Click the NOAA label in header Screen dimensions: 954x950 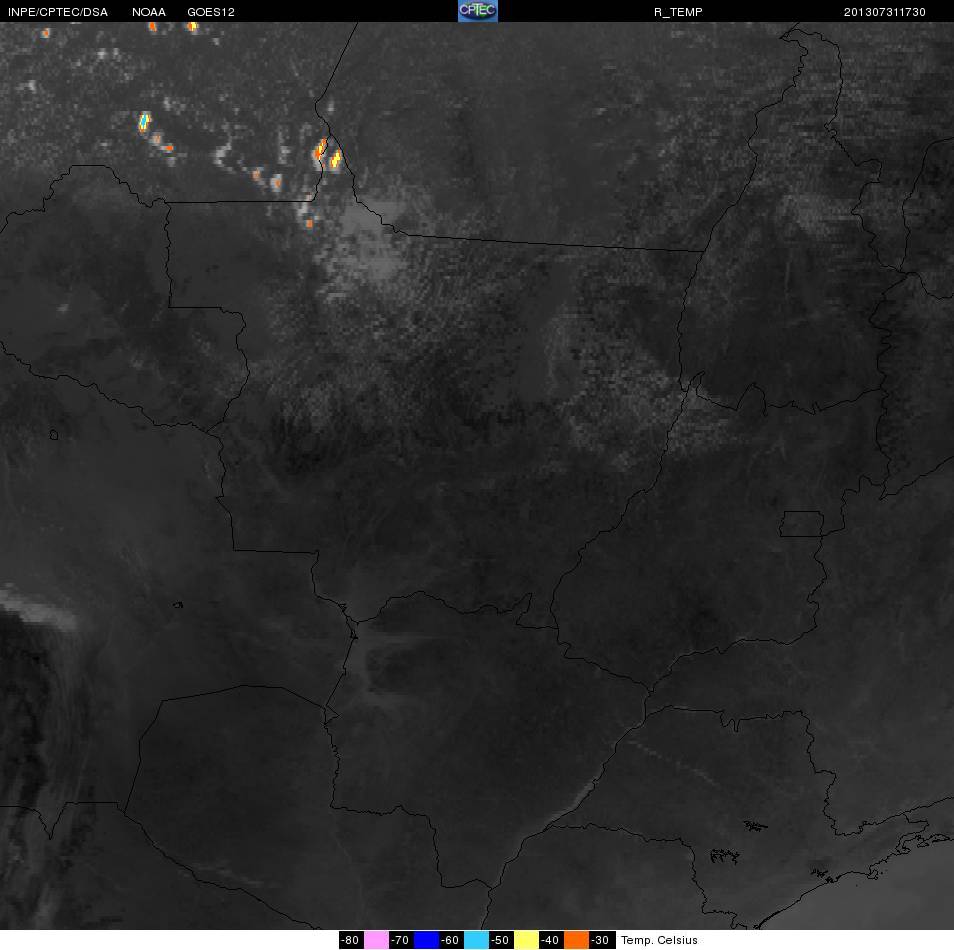(148, 12)
